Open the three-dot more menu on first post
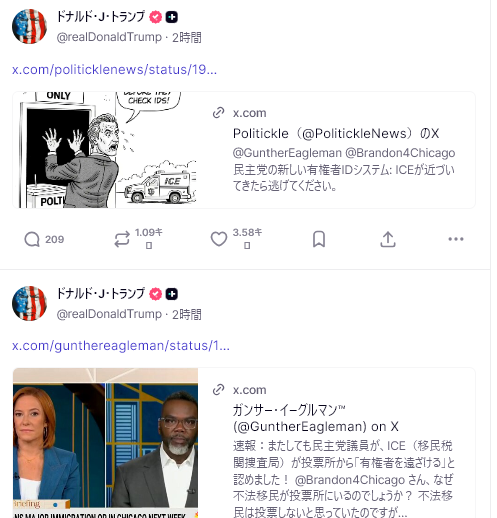The height and width of the screenshot is (518, 497). pos(456,239)
